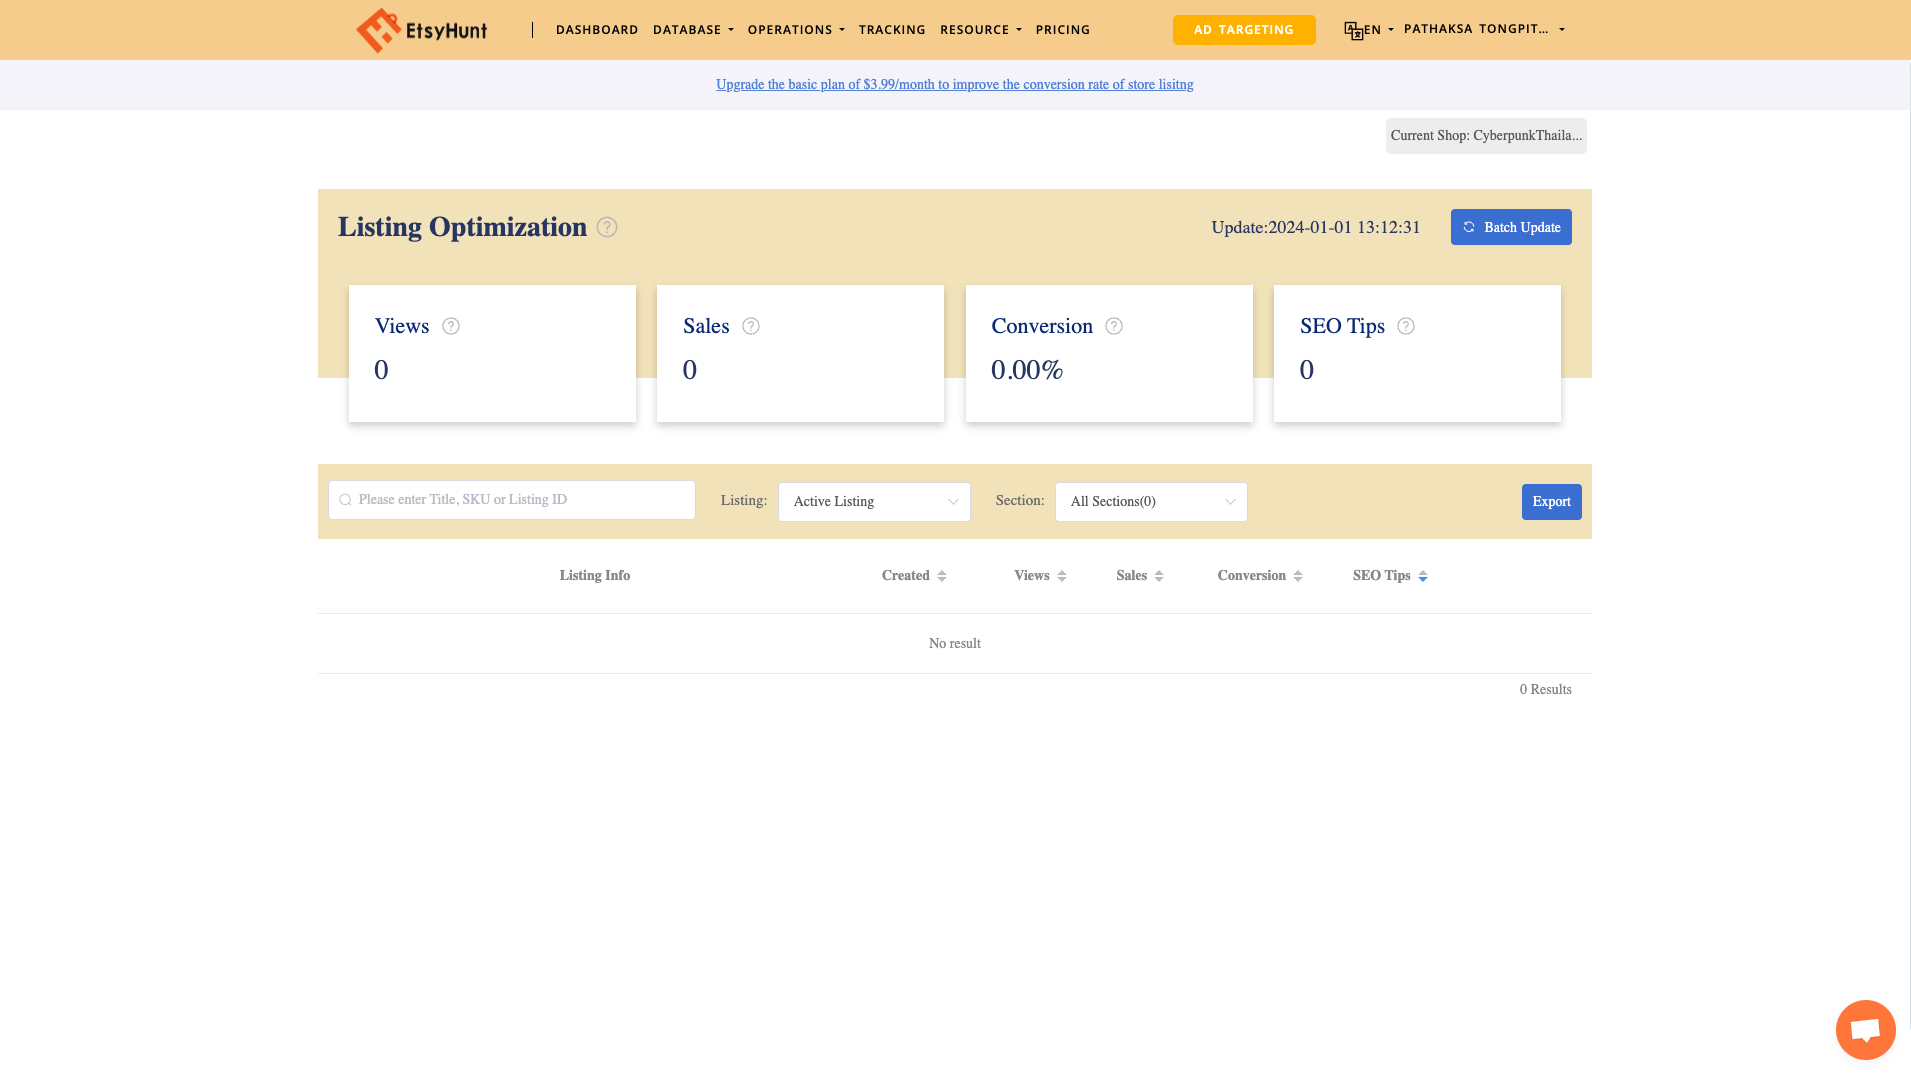Screen dimensions: 1911x1080
Task: Open the upgrade basic plan link
Action: [954, 84]
